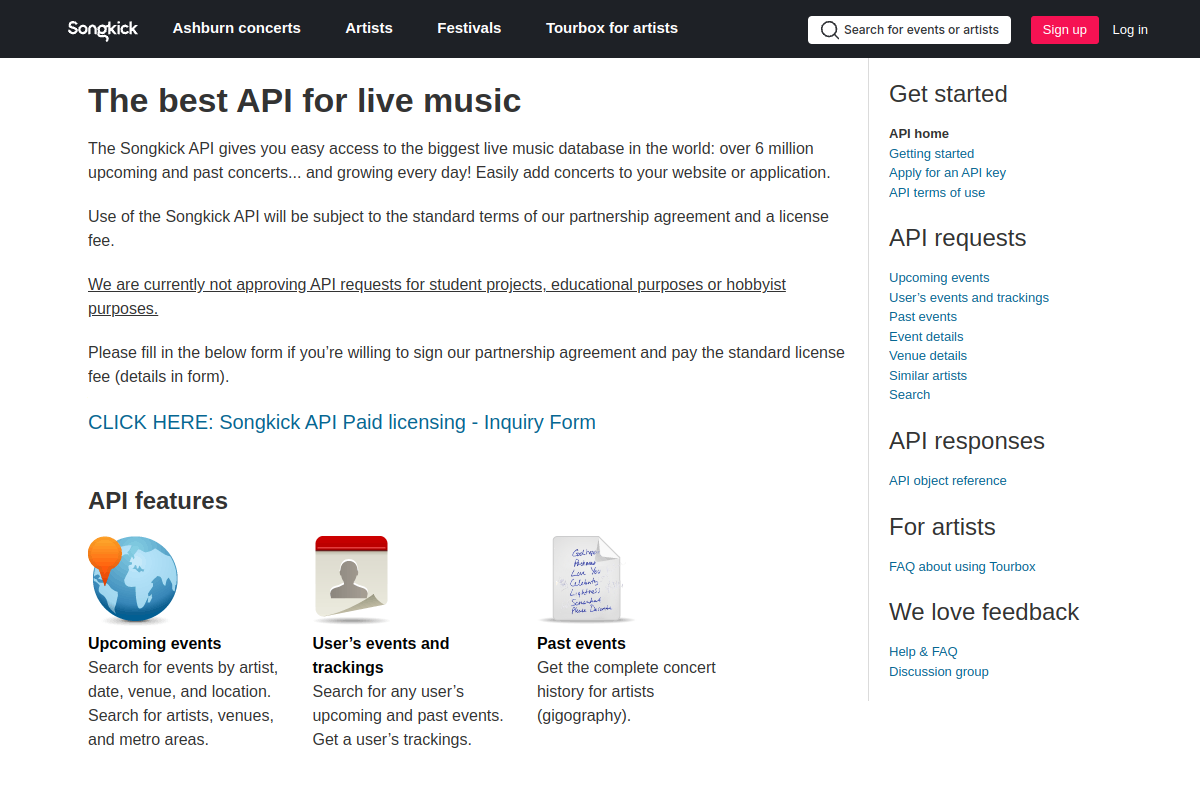Click the User's events and trackings feature heading
The image size is (1200, 800).
381,655
